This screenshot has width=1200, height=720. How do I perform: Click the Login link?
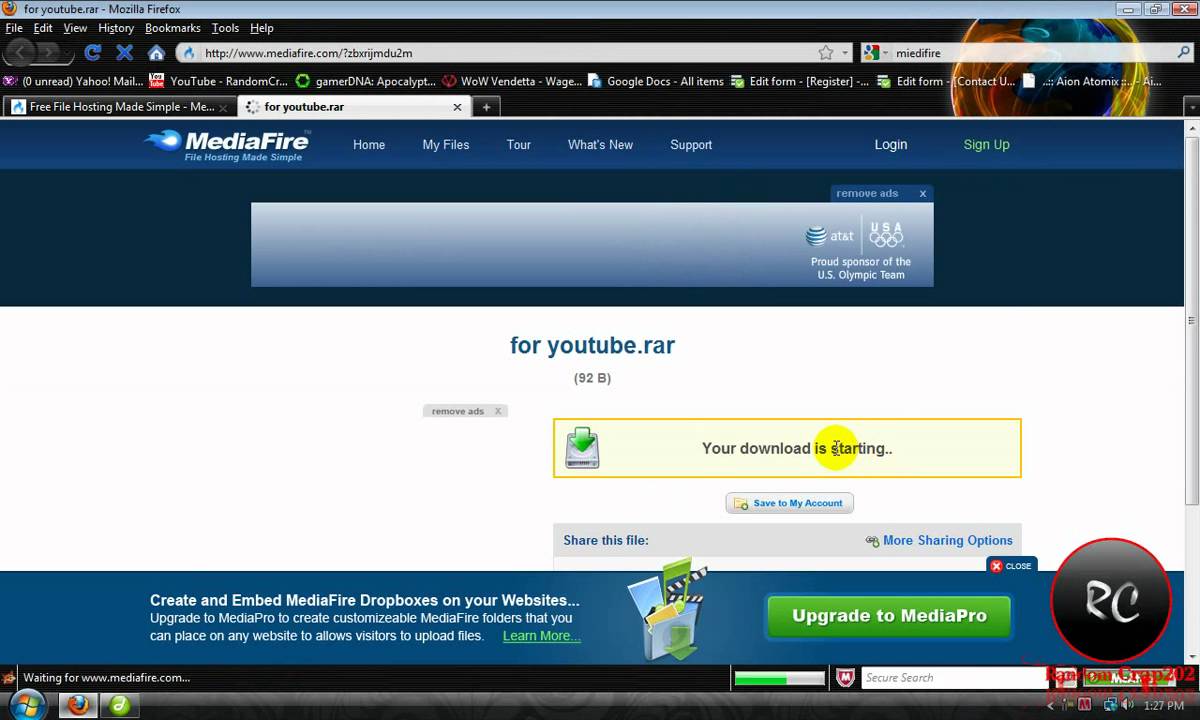(x=891, y=145)
